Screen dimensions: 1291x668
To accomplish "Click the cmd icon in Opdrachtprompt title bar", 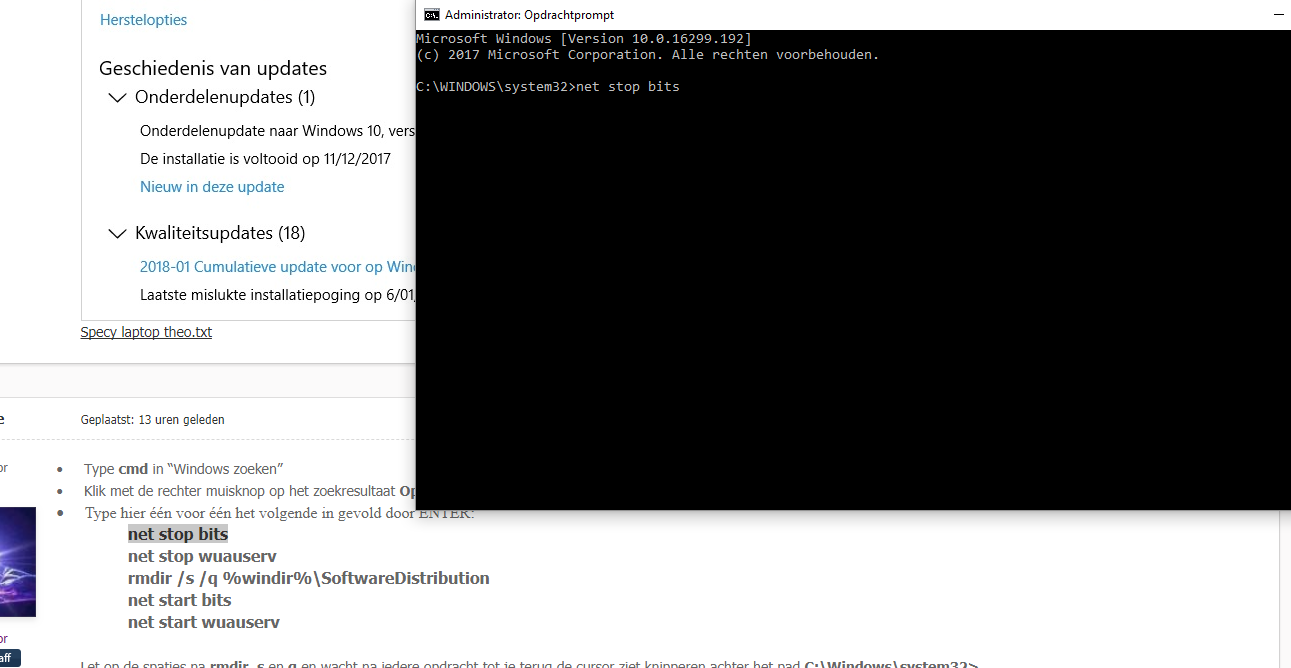I will [432, 15].
